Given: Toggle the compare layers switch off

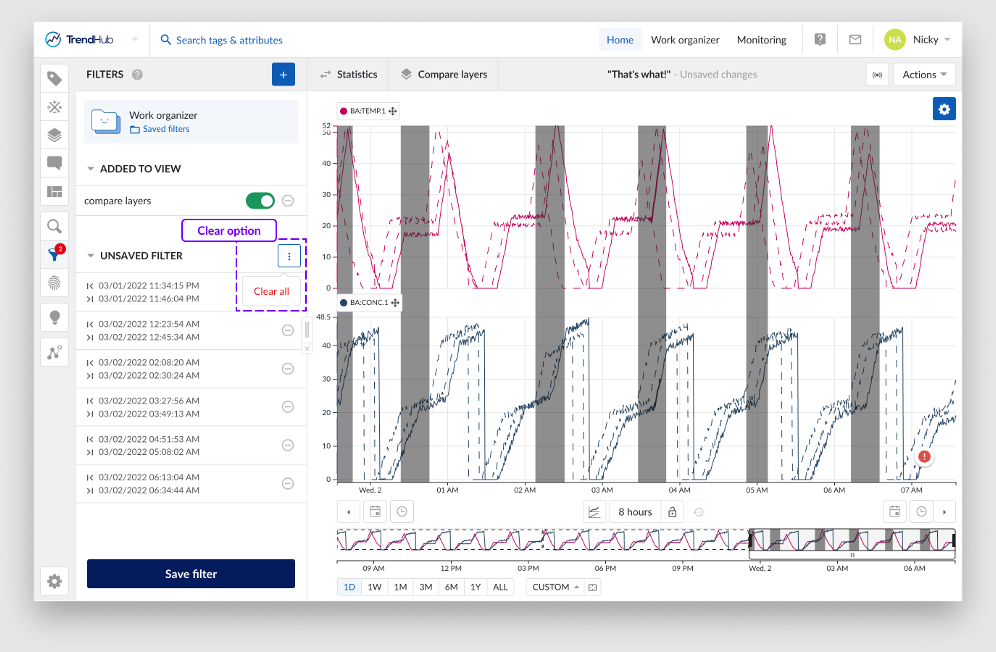Looking at the screenshot, I should 260,201.
